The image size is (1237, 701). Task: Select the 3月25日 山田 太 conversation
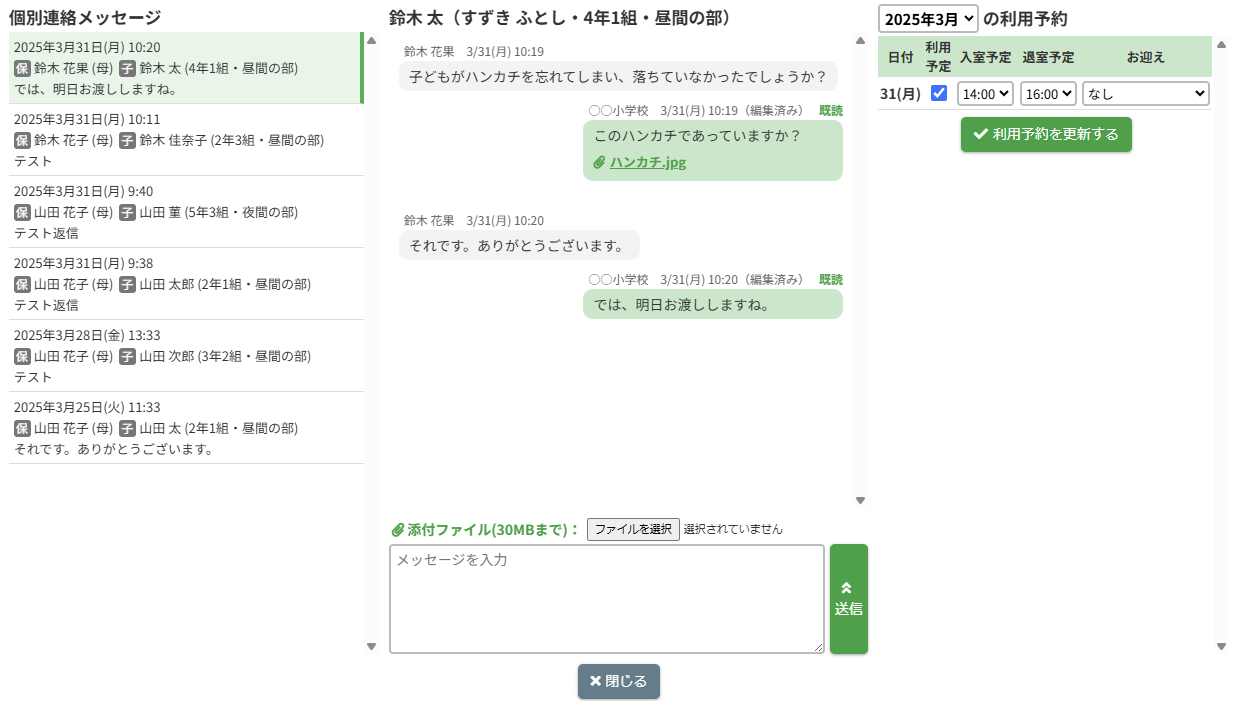(x=186, y=428)
